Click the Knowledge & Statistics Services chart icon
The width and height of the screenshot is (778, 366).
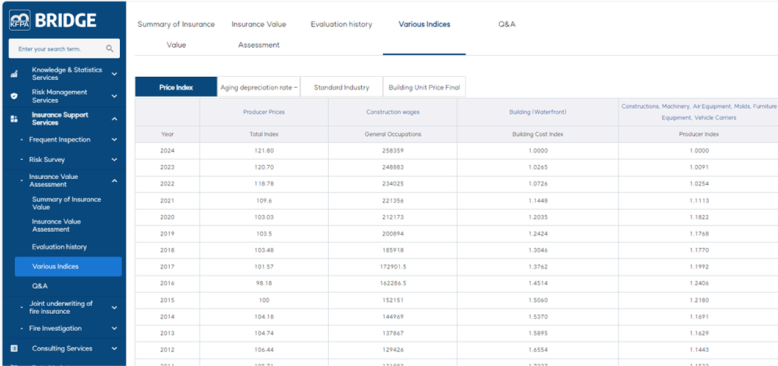[x=14, y=74]
